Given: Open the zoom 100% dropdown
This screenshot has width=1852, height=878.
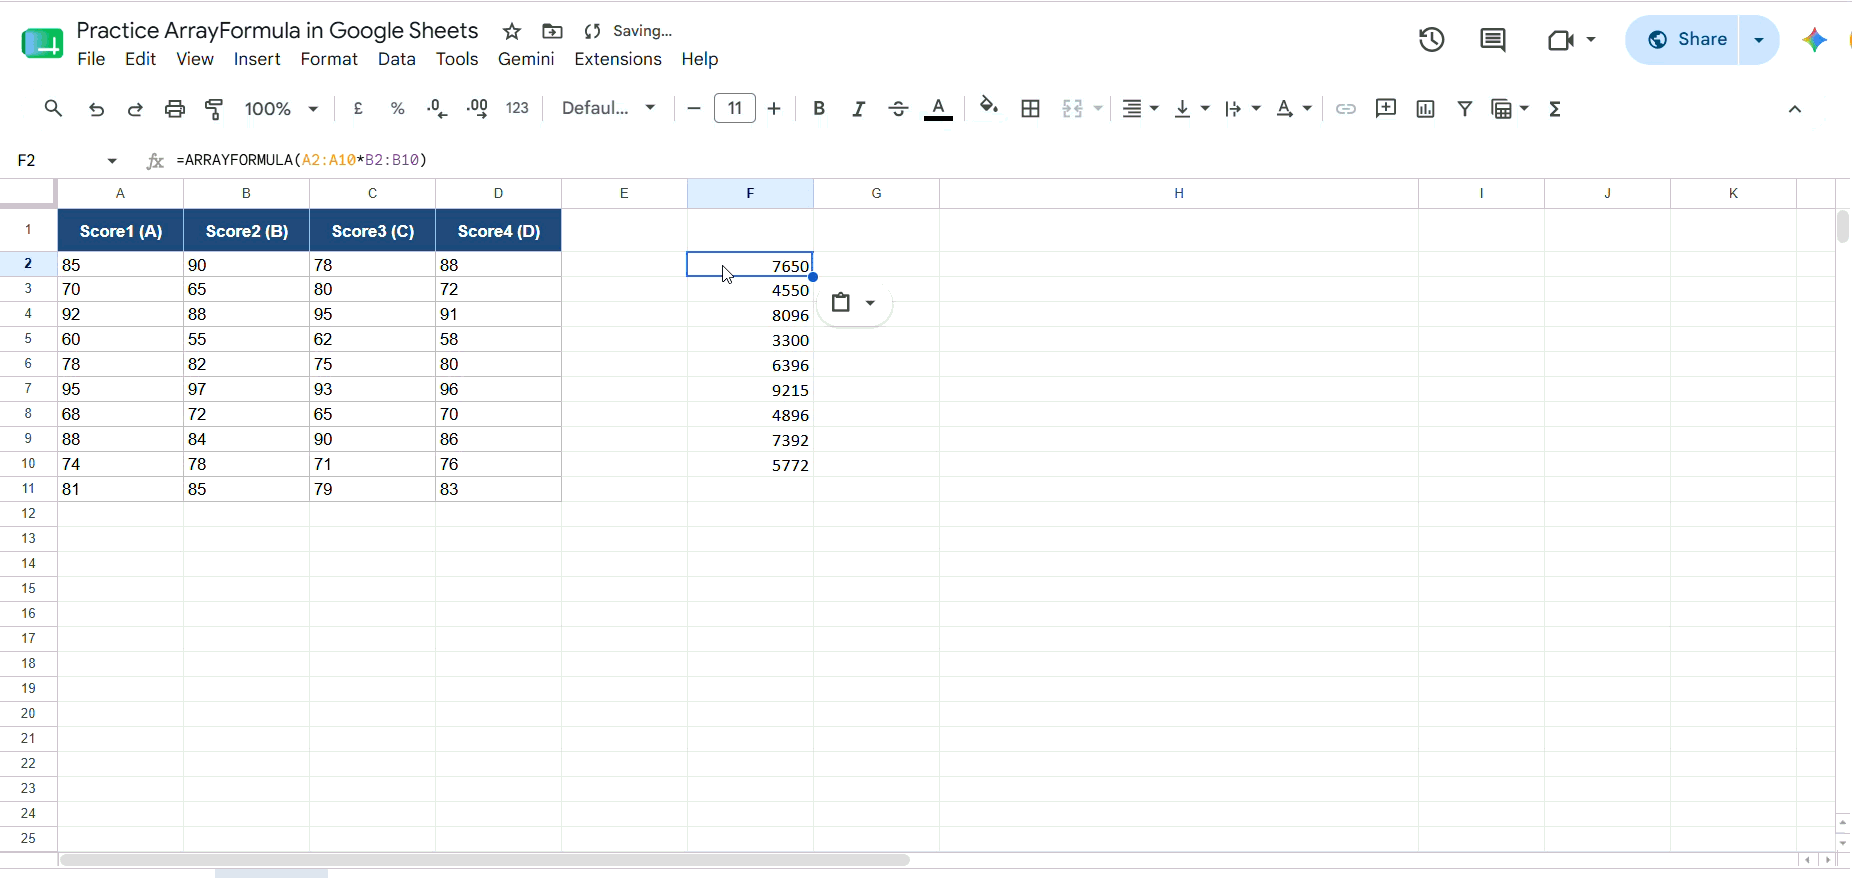Looking at the screenshot, I should pyautogui.click(x=281, y=109).
